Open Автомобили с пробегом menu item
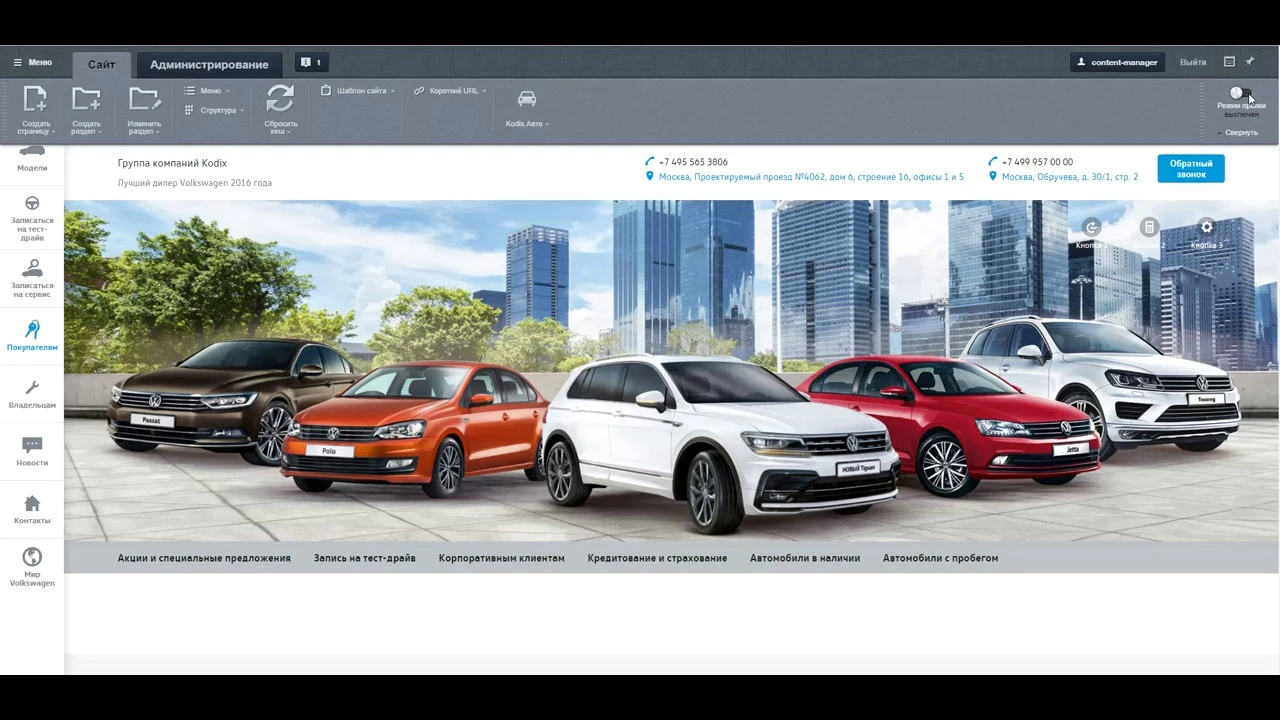The image size is (1280, 720). [940, 558]
